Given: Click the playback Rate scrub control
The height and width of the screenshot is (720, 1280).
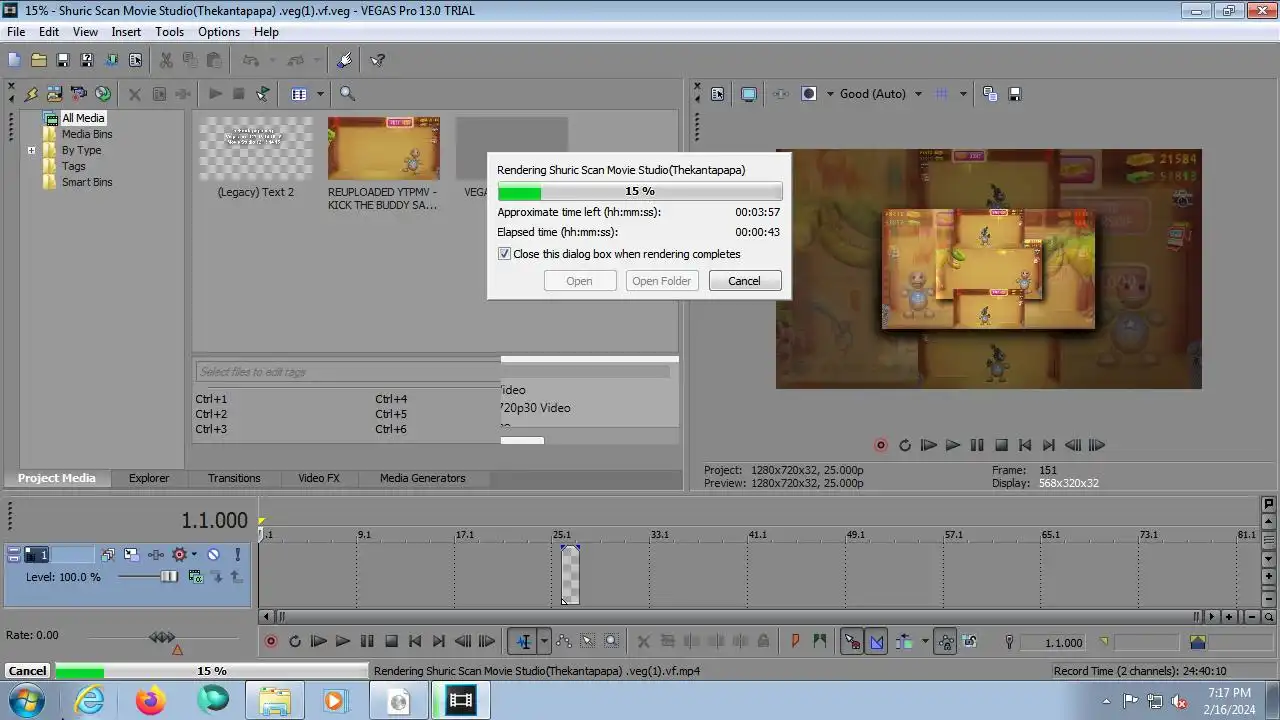Looking at the screenshot, I should pyautogui.click(x=162, y=637).
